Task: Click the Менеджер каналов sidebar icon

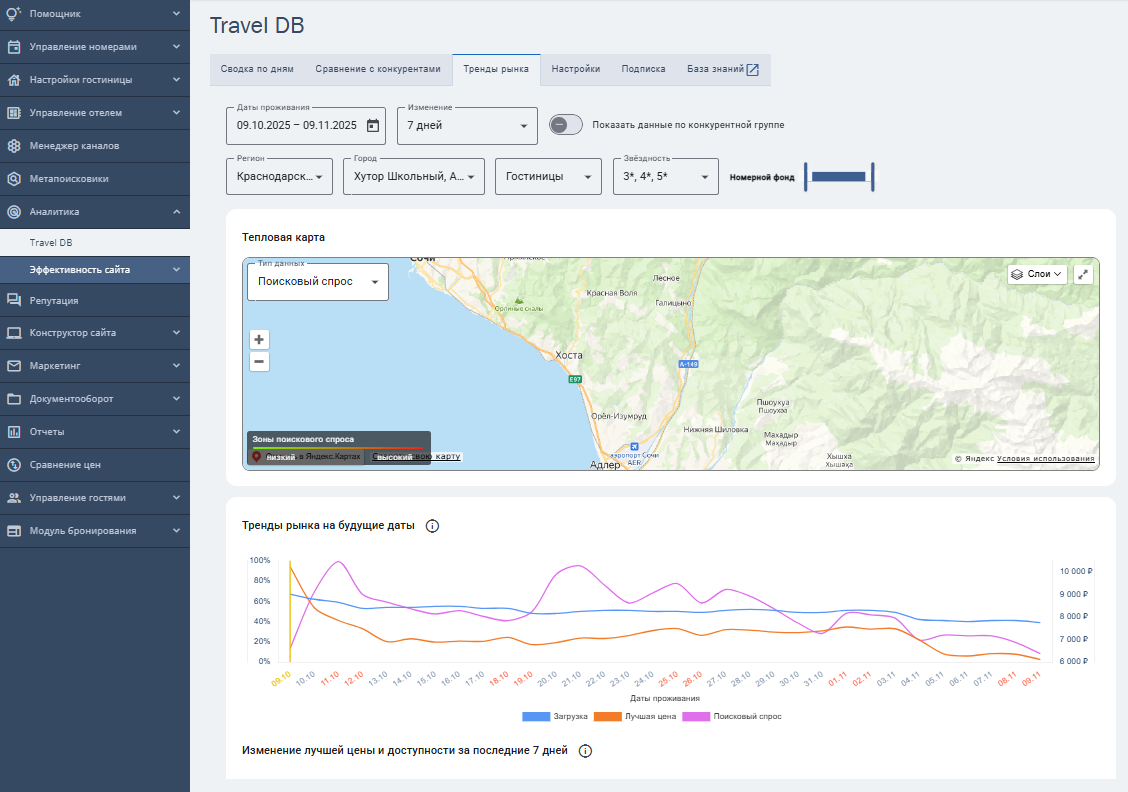Action: point(14,146)
